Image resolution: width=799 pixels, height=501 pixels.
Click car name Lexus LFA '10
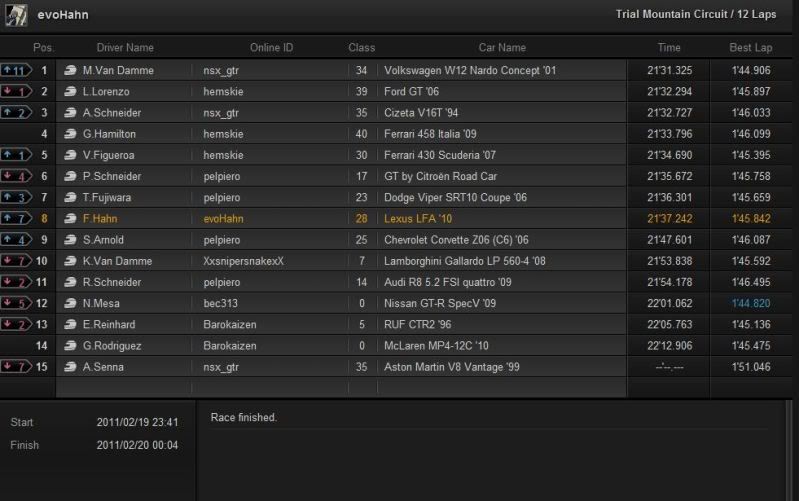point(418,219)
